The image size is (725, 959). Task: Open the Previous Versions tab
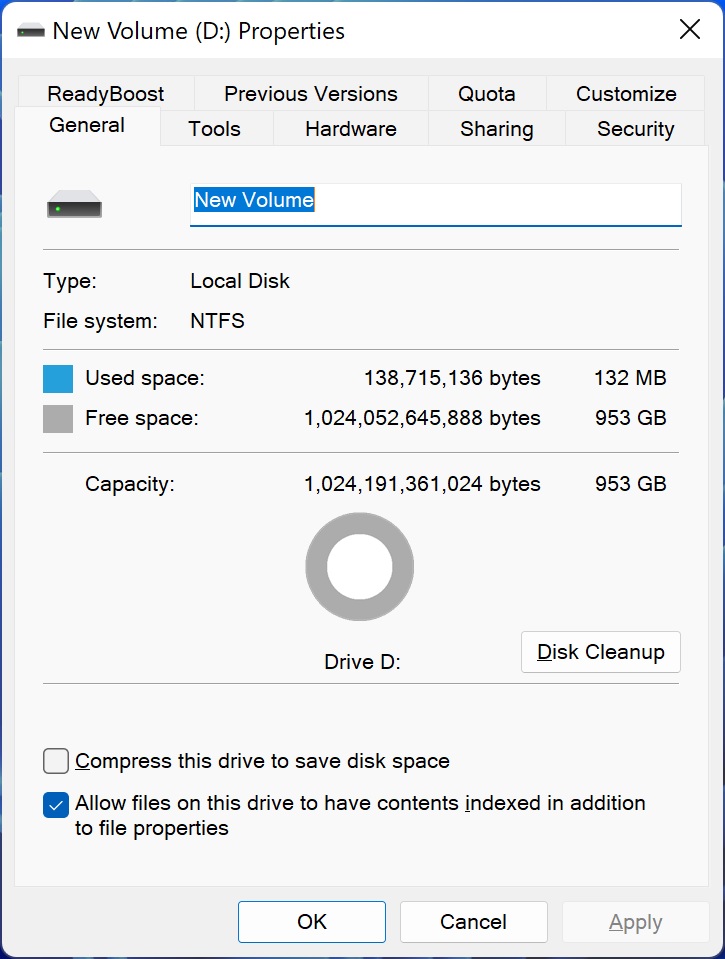[311, 94]
